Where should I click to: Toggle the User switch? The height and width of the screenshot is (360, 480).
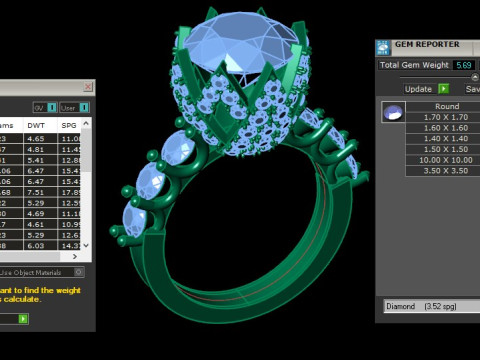[74, 108]
